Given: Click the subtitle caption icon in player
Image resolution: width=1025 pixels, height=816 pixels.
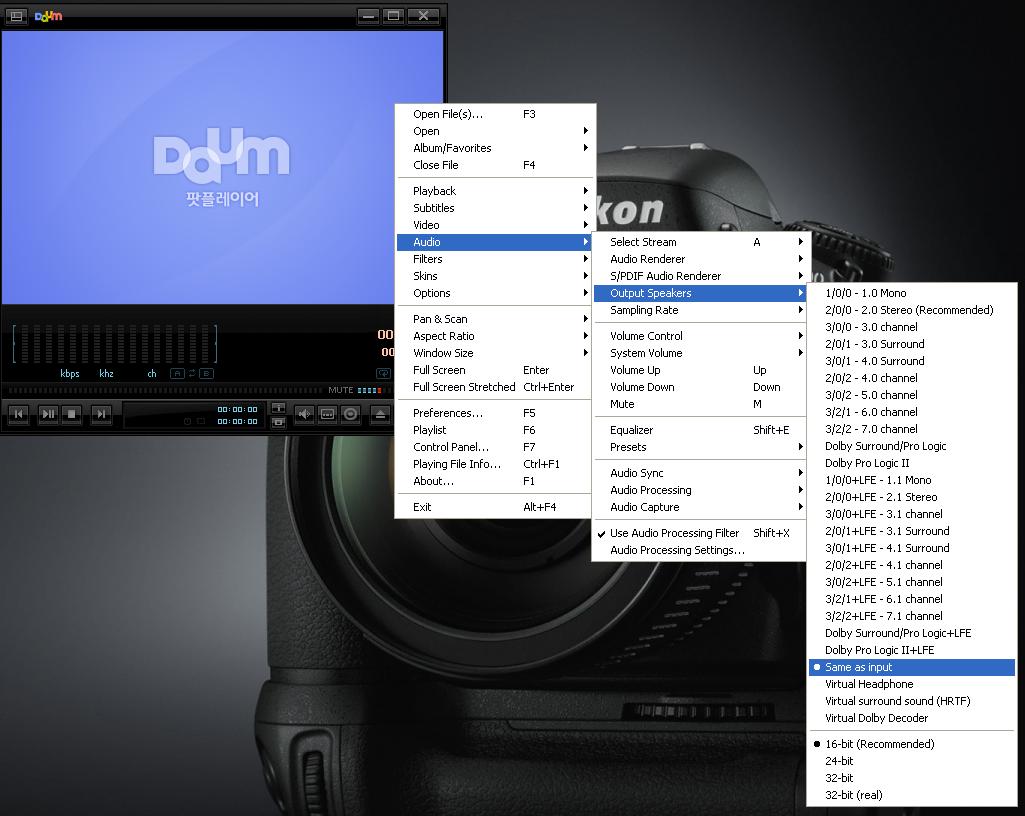Looking at the screenshot, I should pos(328,414).
